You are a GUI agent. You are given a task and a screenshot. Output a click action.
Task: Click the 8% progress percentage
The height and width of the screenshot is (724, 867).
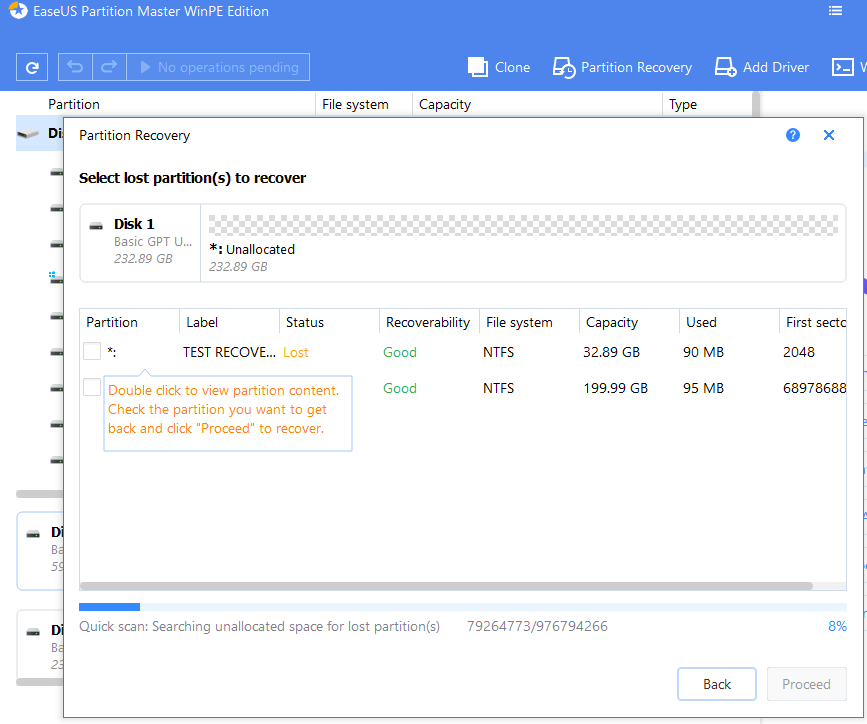(x=837, y=626)
